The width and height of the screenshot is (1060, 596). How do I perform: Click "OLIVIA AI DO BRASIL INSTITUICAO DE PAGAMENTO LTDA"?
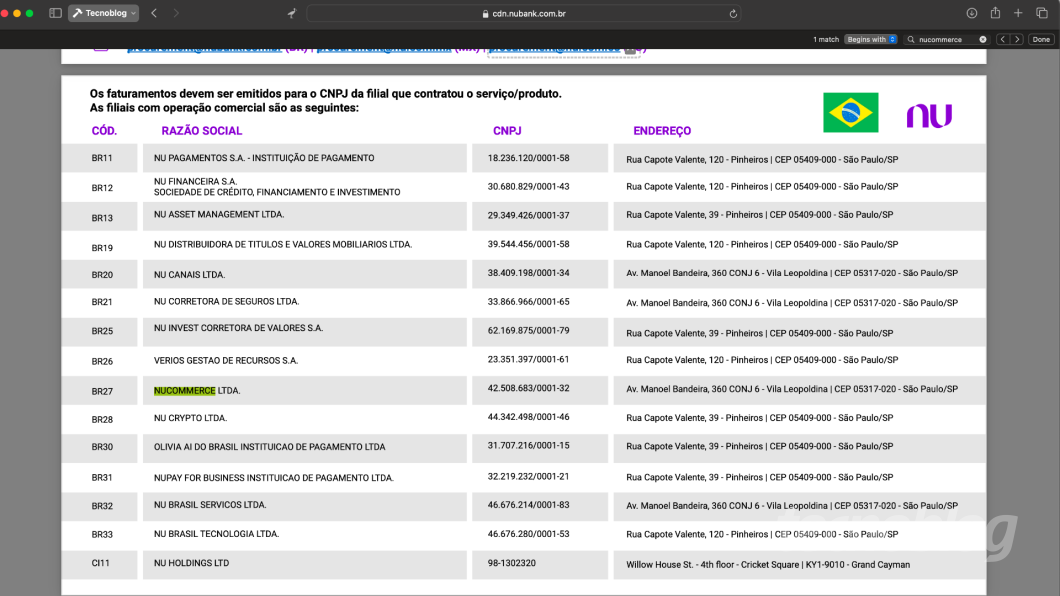pos(270,447)
